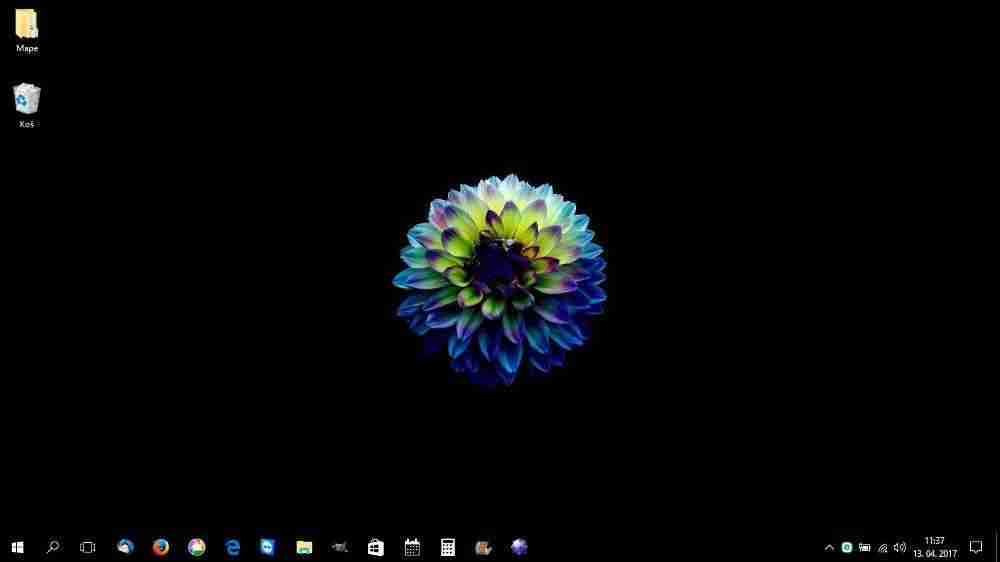Launch Thunderbird from the taskbar
Screen dimensions: 1000x562
coord(125,547)
